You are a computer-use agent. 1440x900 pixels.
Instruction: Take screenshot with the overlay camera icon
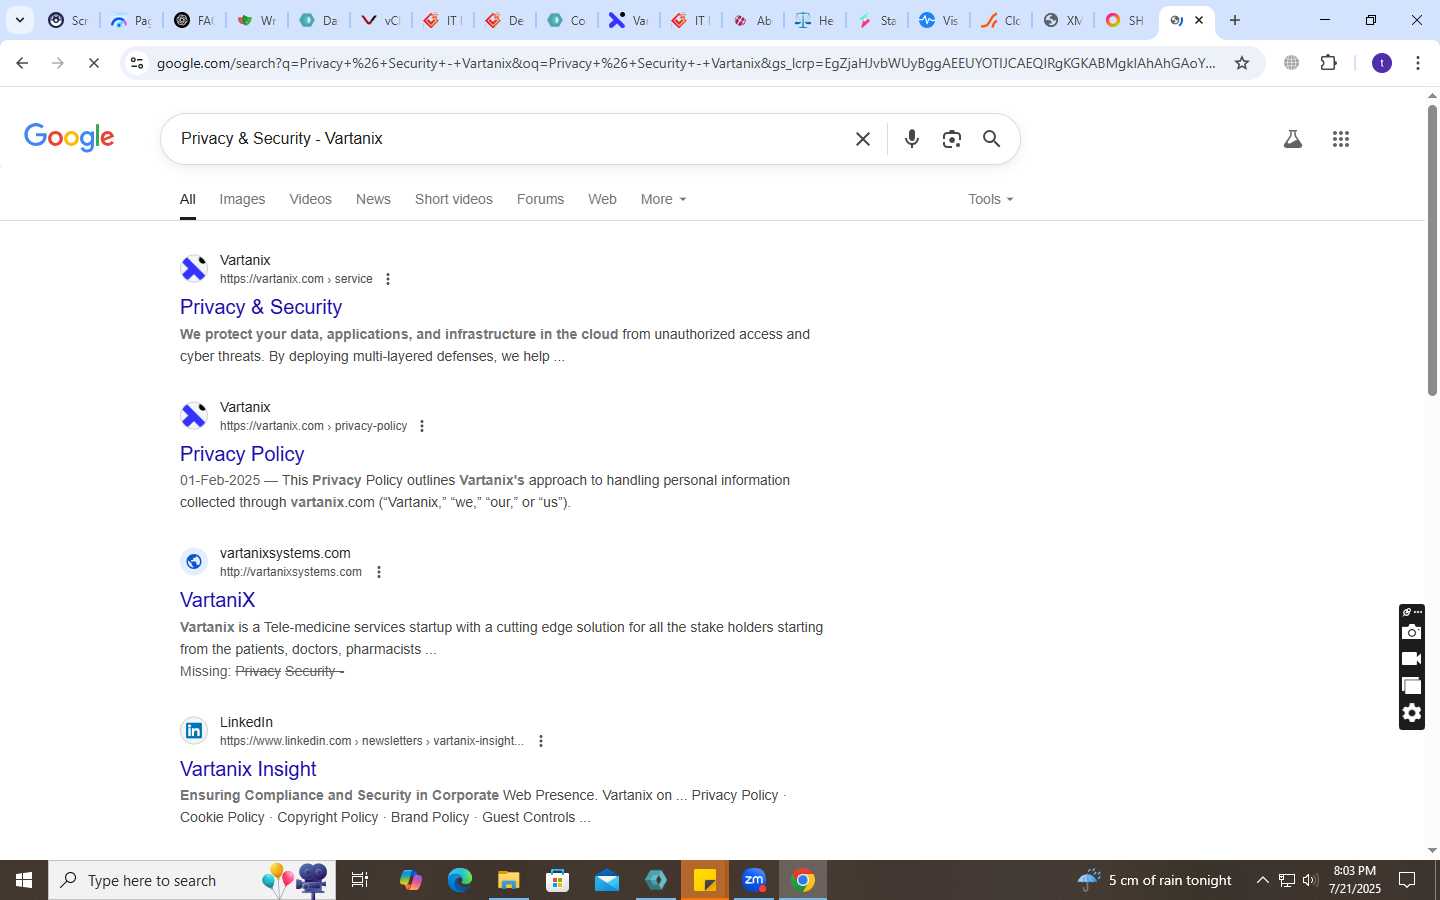1411,632
